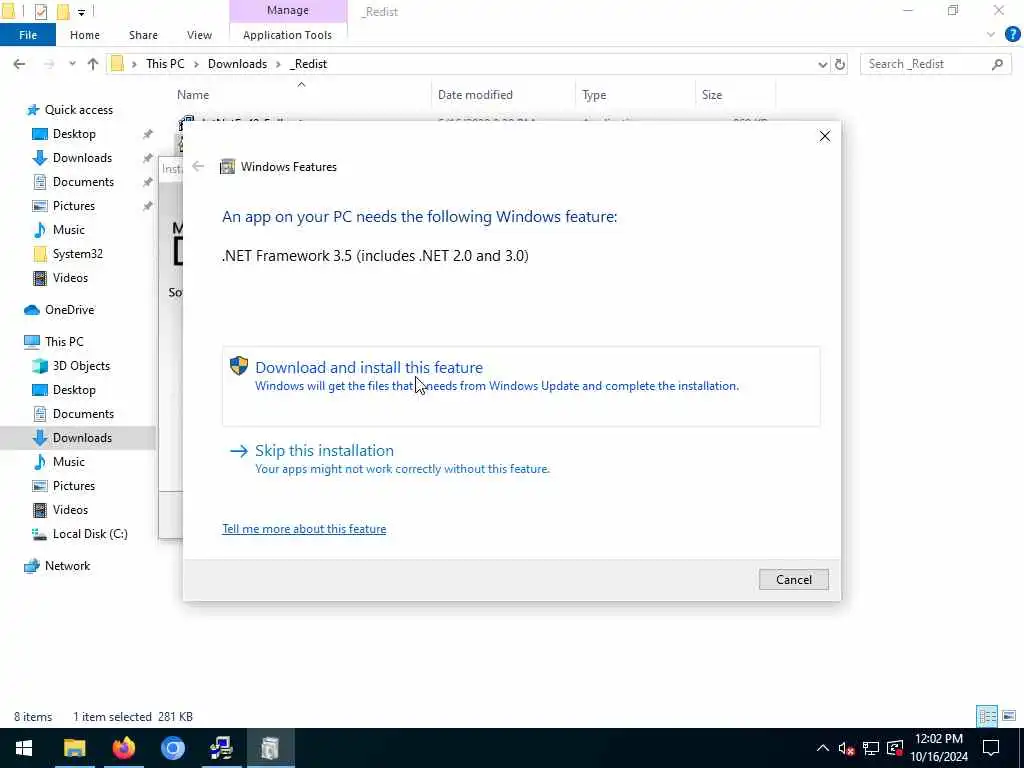Close the Windows Features dialog with X

click(825, 136)
